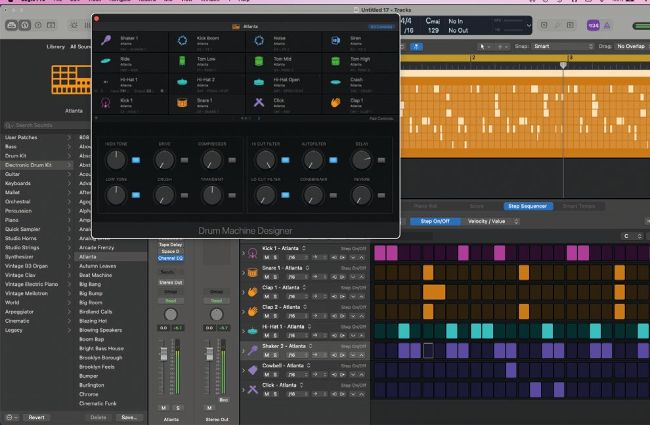Screen dimensions: 650x425
Task: Click the Tom Low pad icon
Action: coord(182,61)
